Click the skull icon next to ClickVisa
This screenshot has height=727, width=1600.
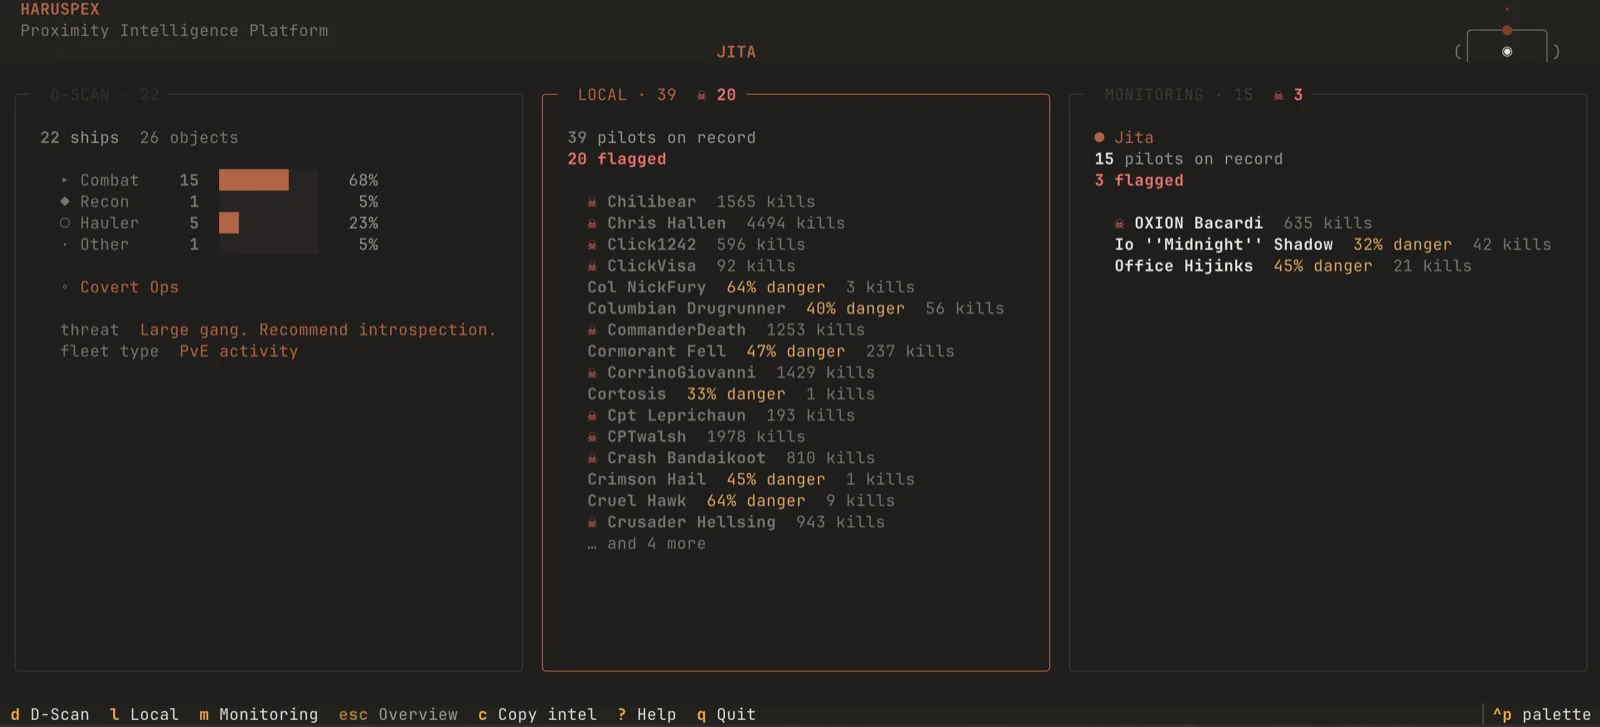coord(592,266)
